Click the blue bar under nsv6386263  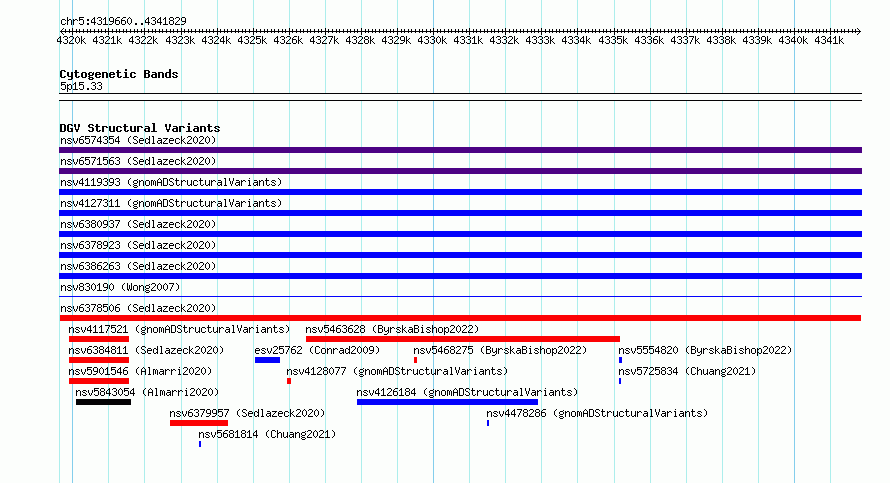460,276
